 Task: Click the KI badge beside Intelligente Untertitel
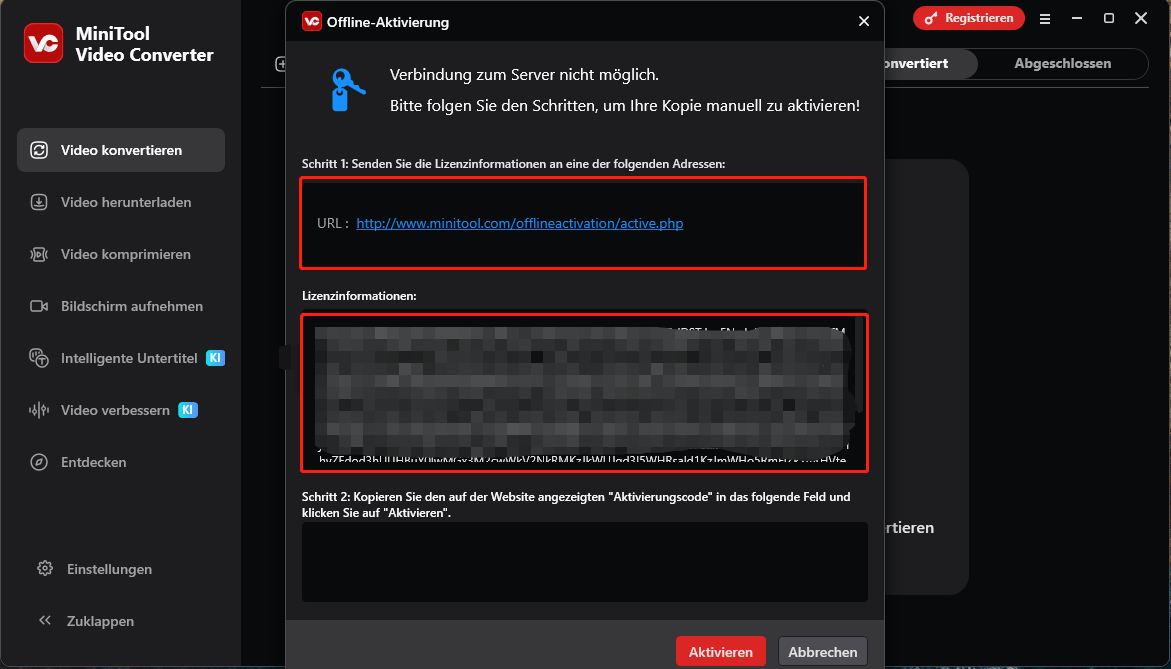point(215,358)
